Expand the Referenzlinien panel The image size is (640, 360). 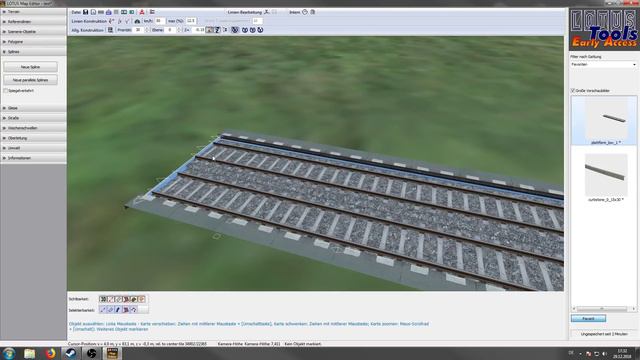(33, 22)
